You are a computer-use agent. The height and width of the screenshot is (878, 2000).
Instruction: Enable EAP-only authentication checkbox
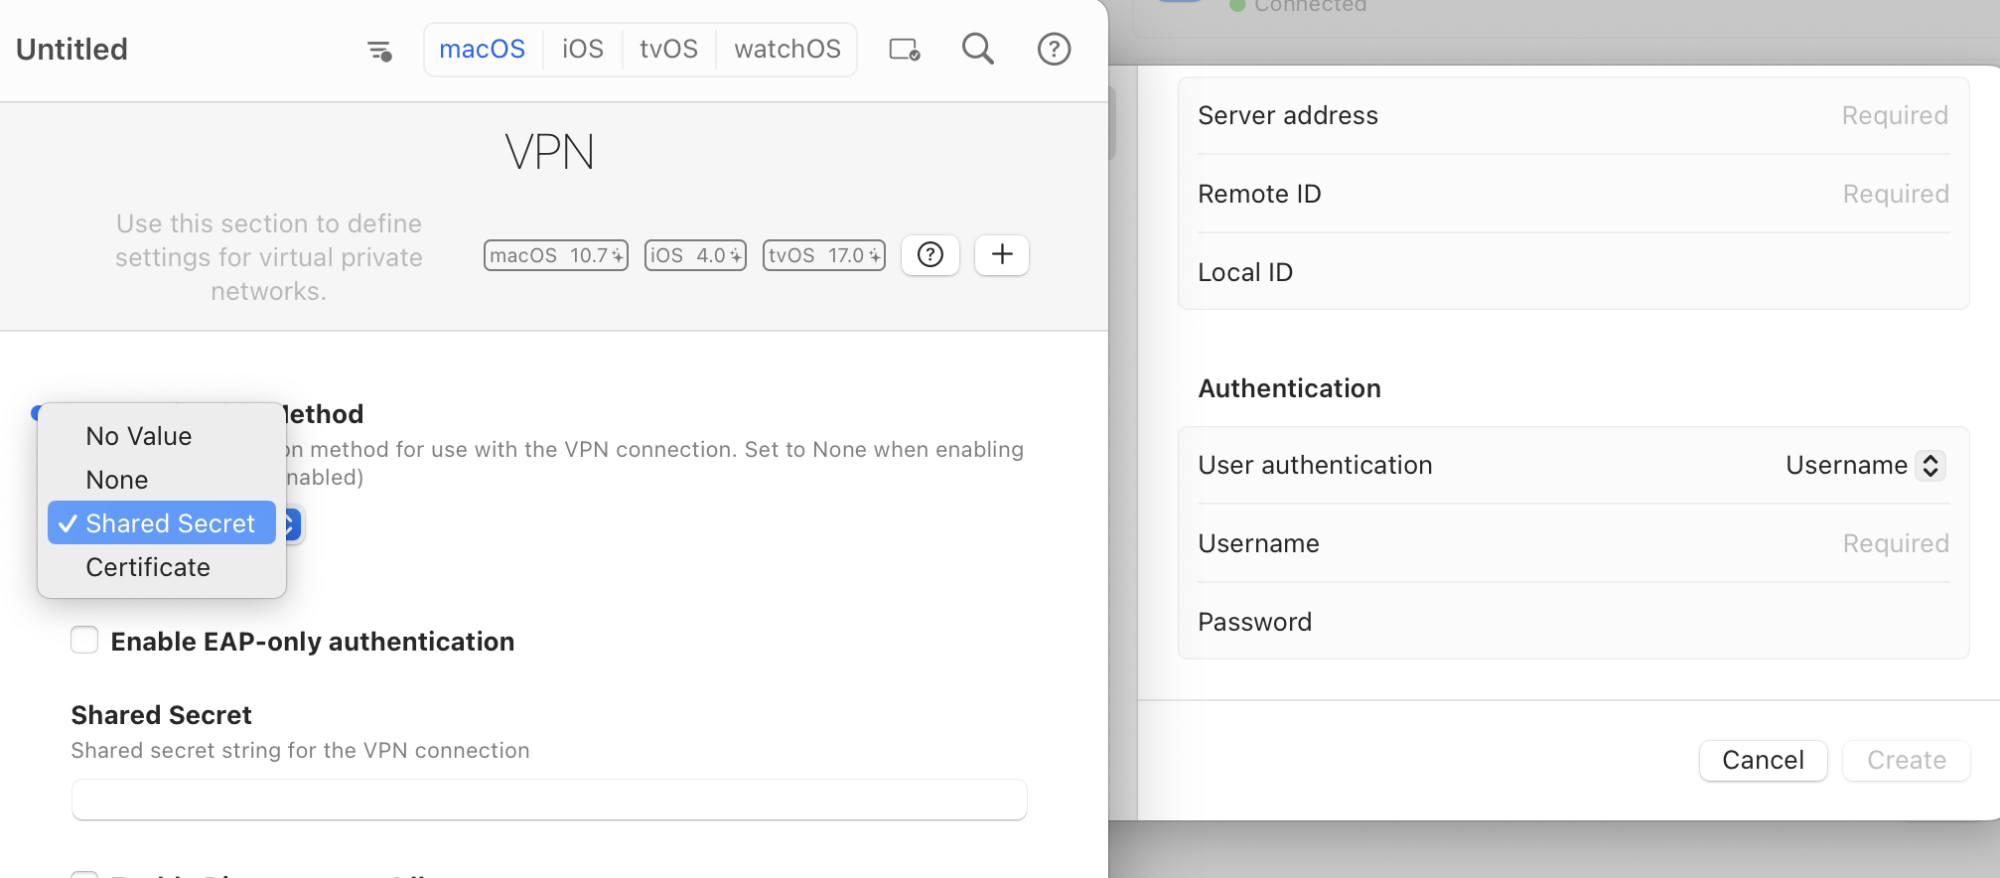tap(85, 640)
